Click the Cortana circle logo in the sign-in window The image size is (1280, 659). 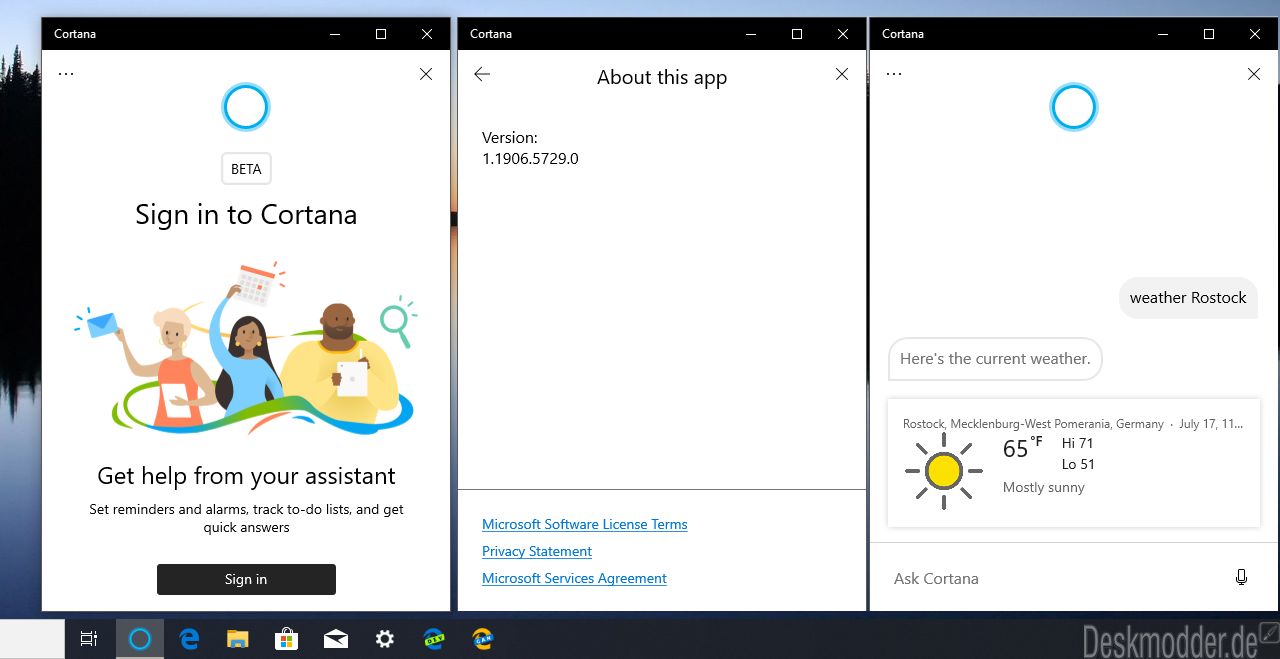tap(246, 107)
